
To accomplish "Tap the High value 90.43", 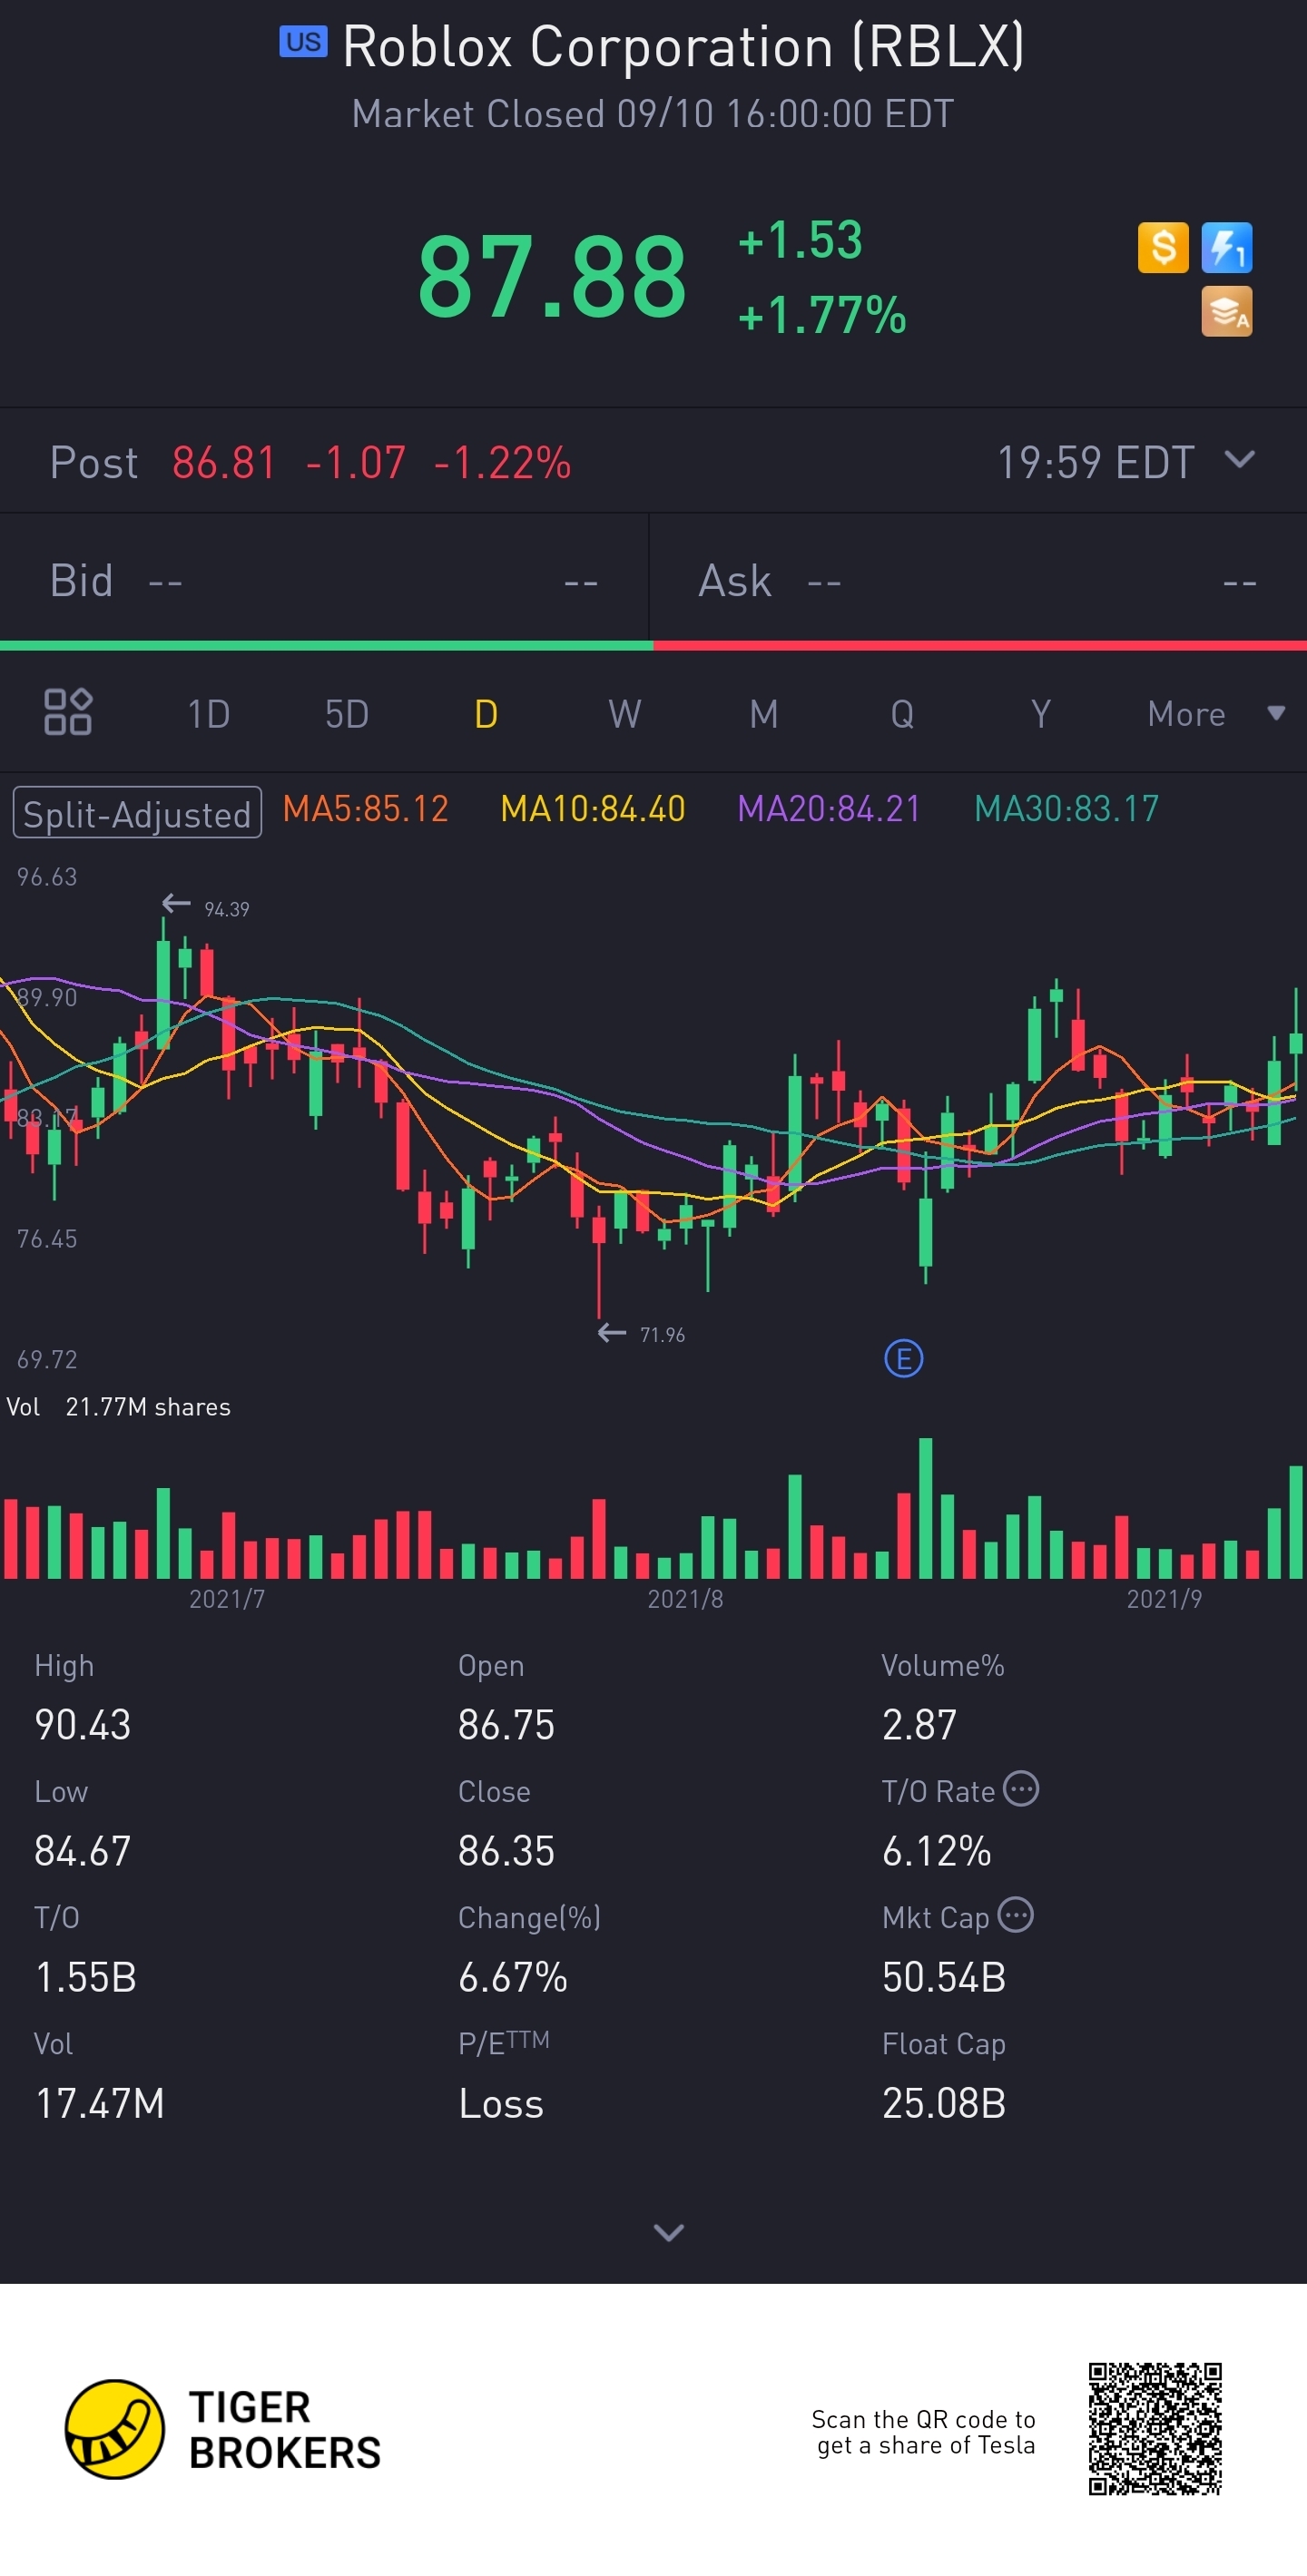I will tap(83, 1725).
